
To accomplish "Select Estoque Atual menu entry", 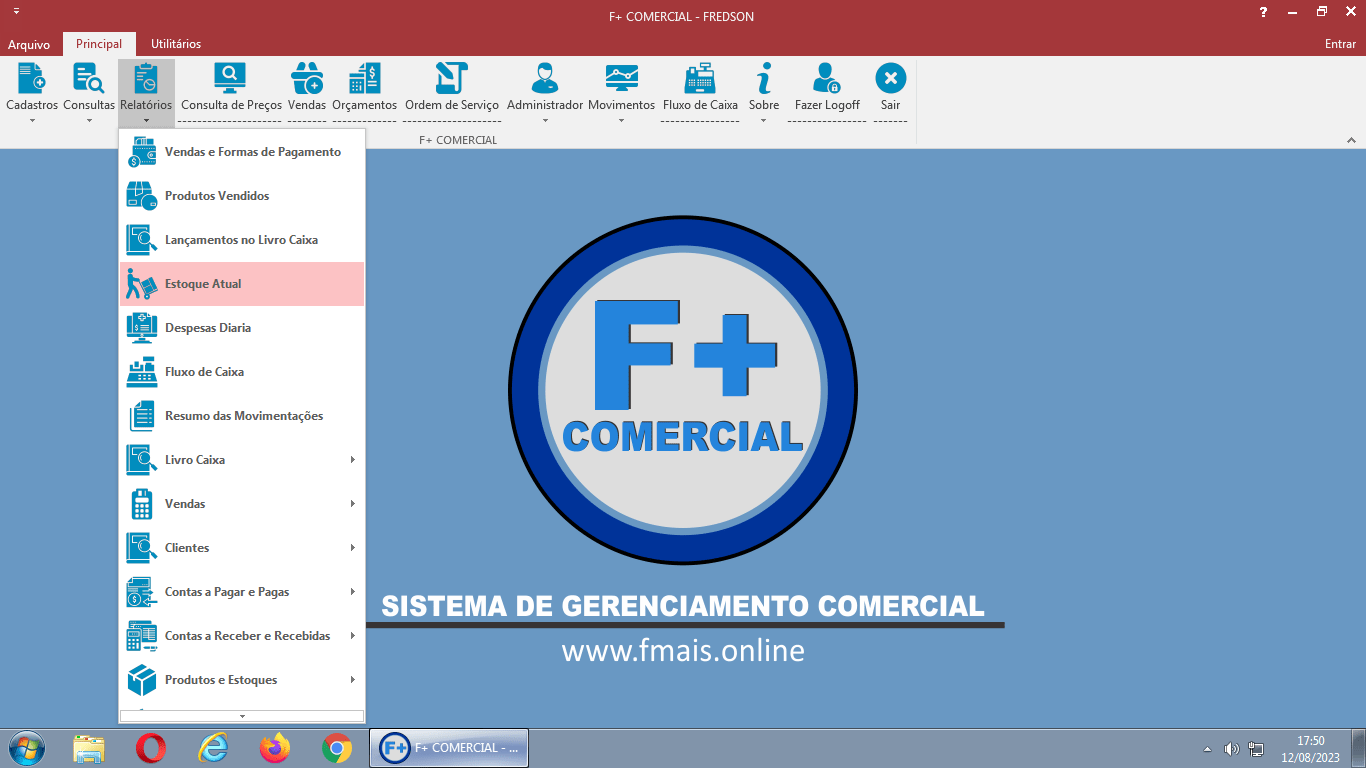I will click(x=242, y=284).
